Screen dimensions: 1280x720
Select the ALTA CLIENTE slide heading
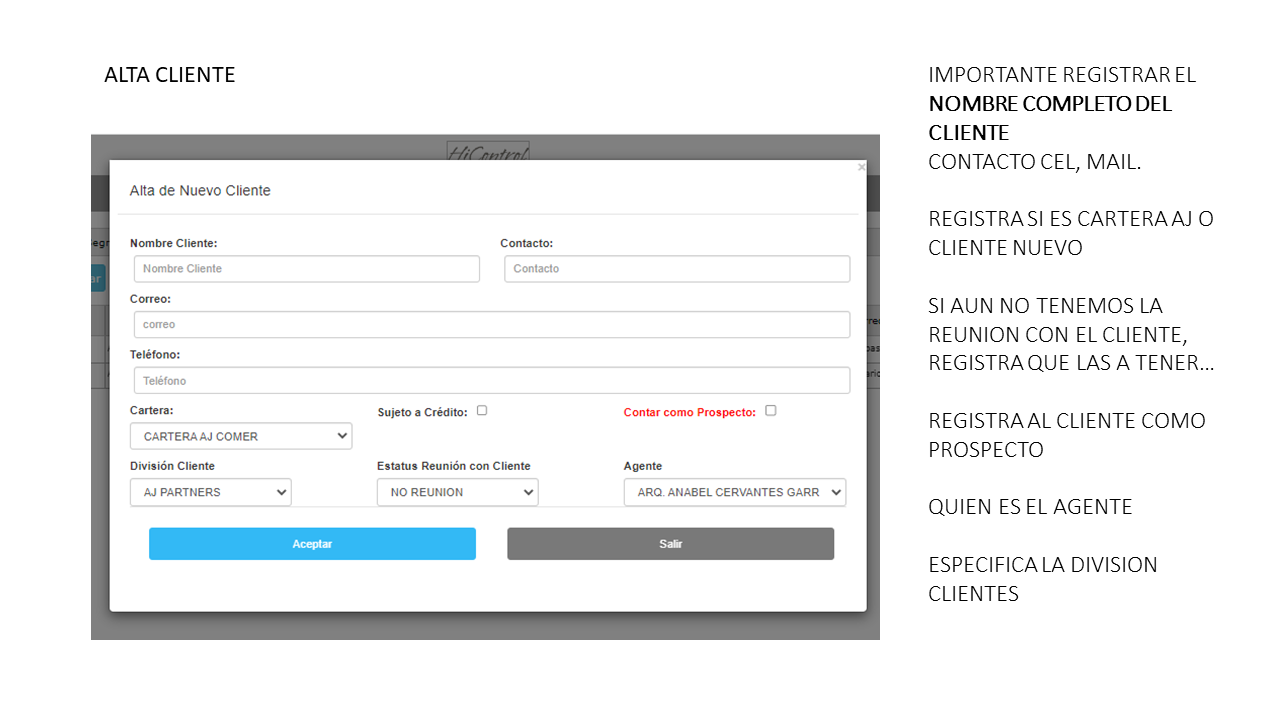(169, 75)
